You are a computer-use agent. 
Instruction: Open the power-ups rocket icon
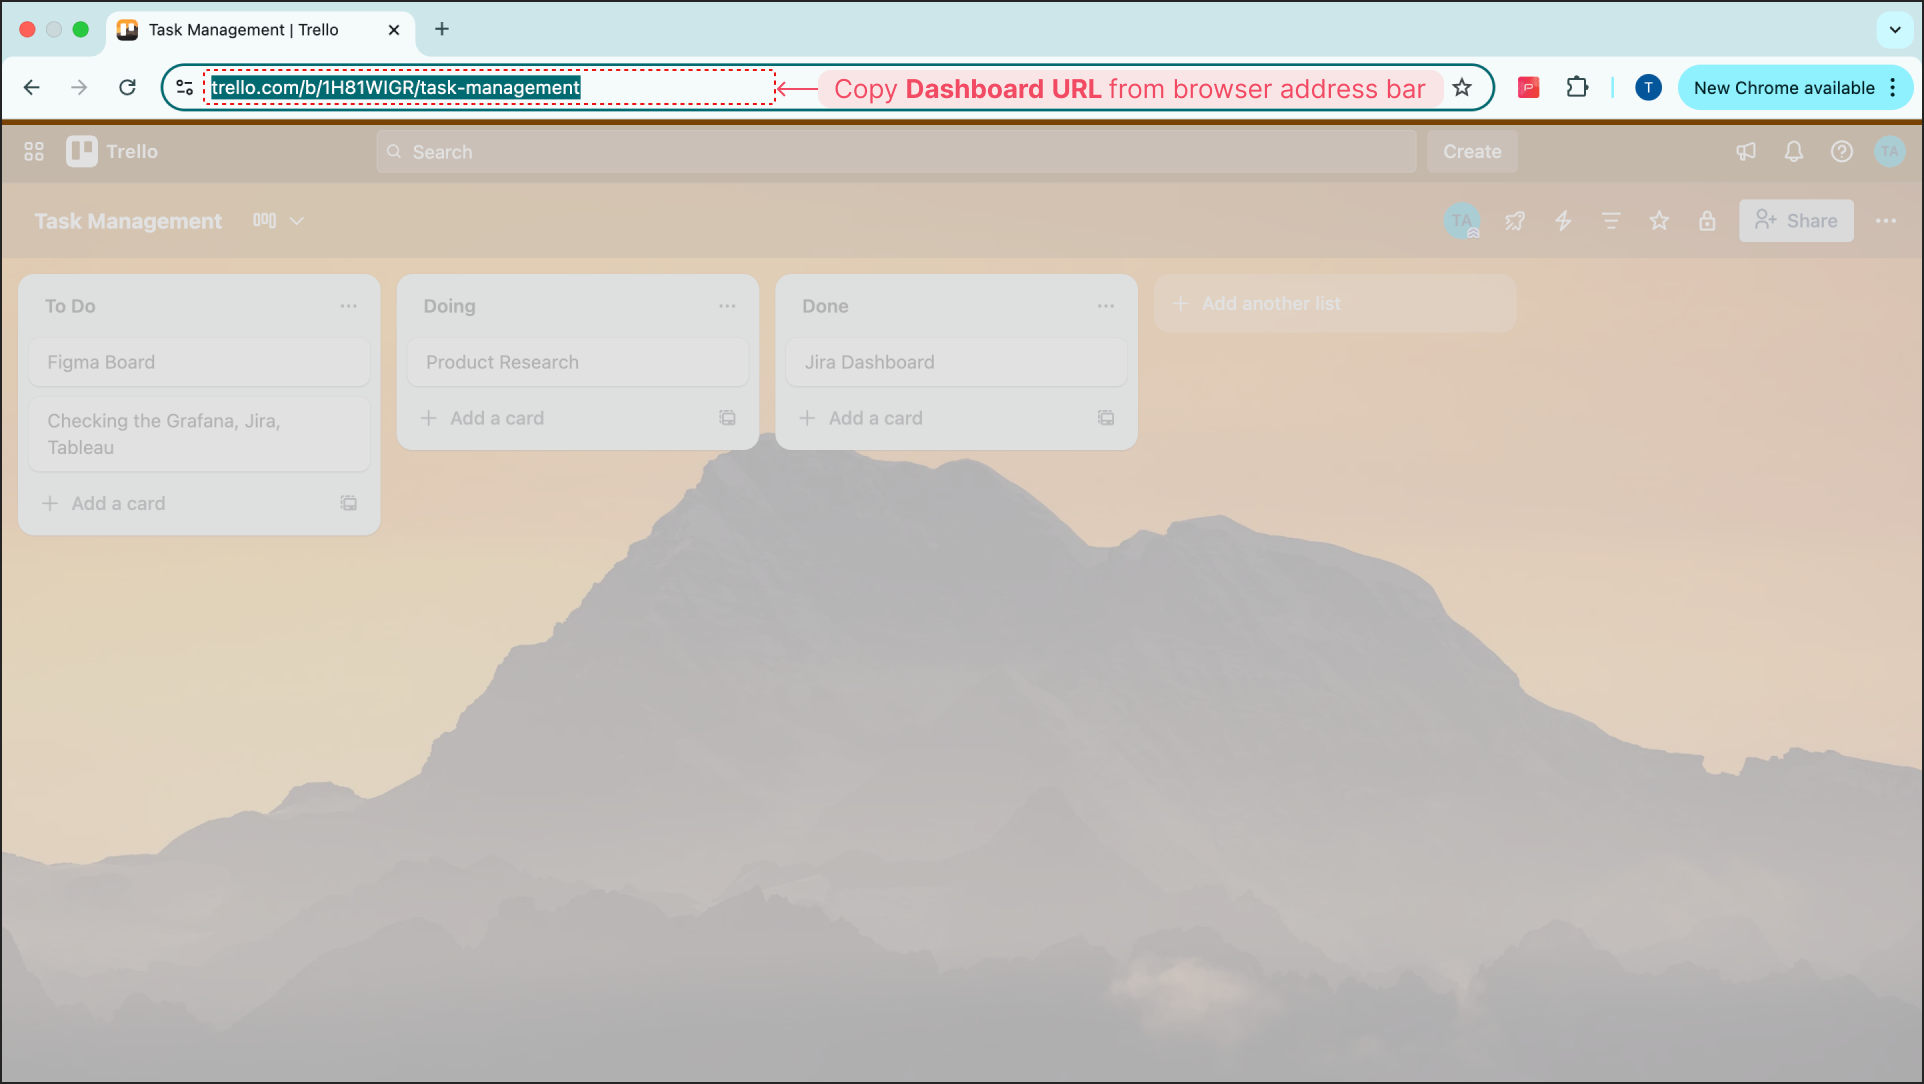(1515, 221)
